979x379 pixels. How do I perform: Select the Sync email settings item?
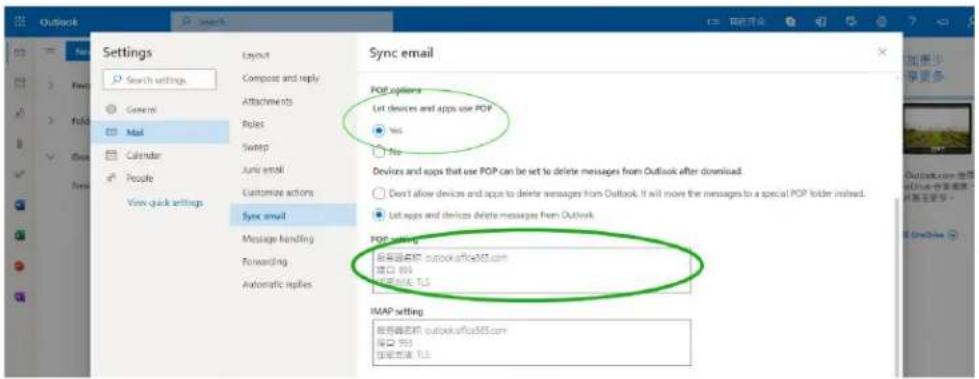[x=292, y=215]
